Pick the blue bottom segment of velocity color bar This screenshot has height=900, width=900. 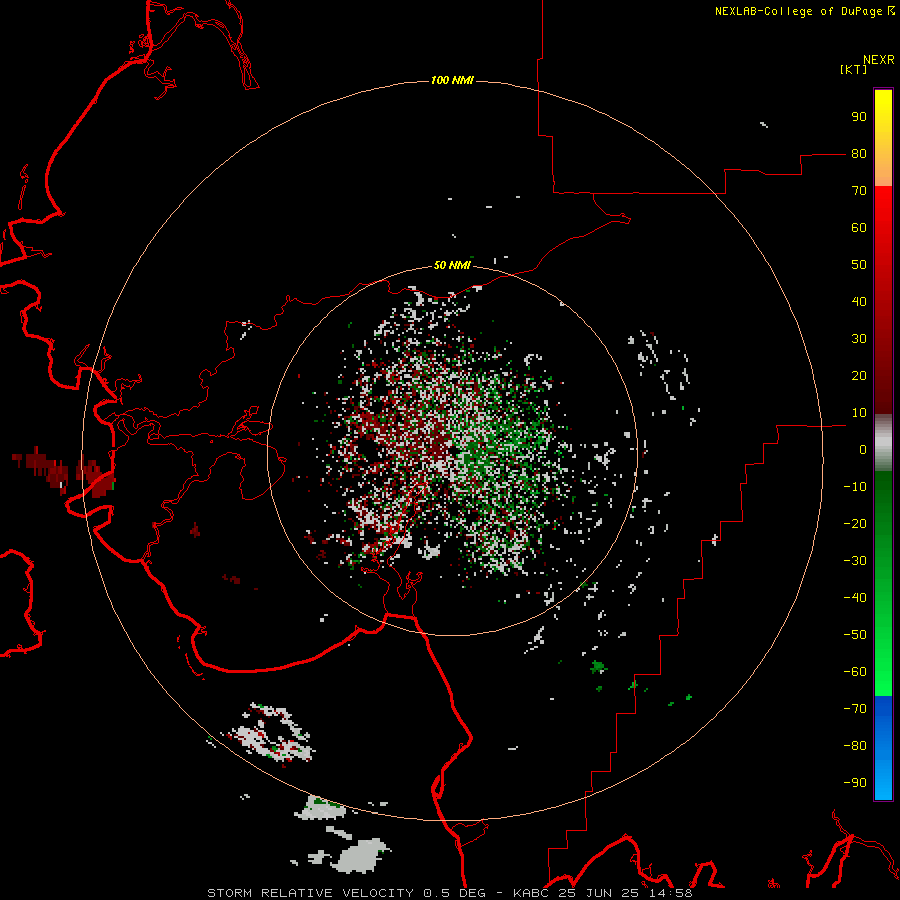coord(883,747)
